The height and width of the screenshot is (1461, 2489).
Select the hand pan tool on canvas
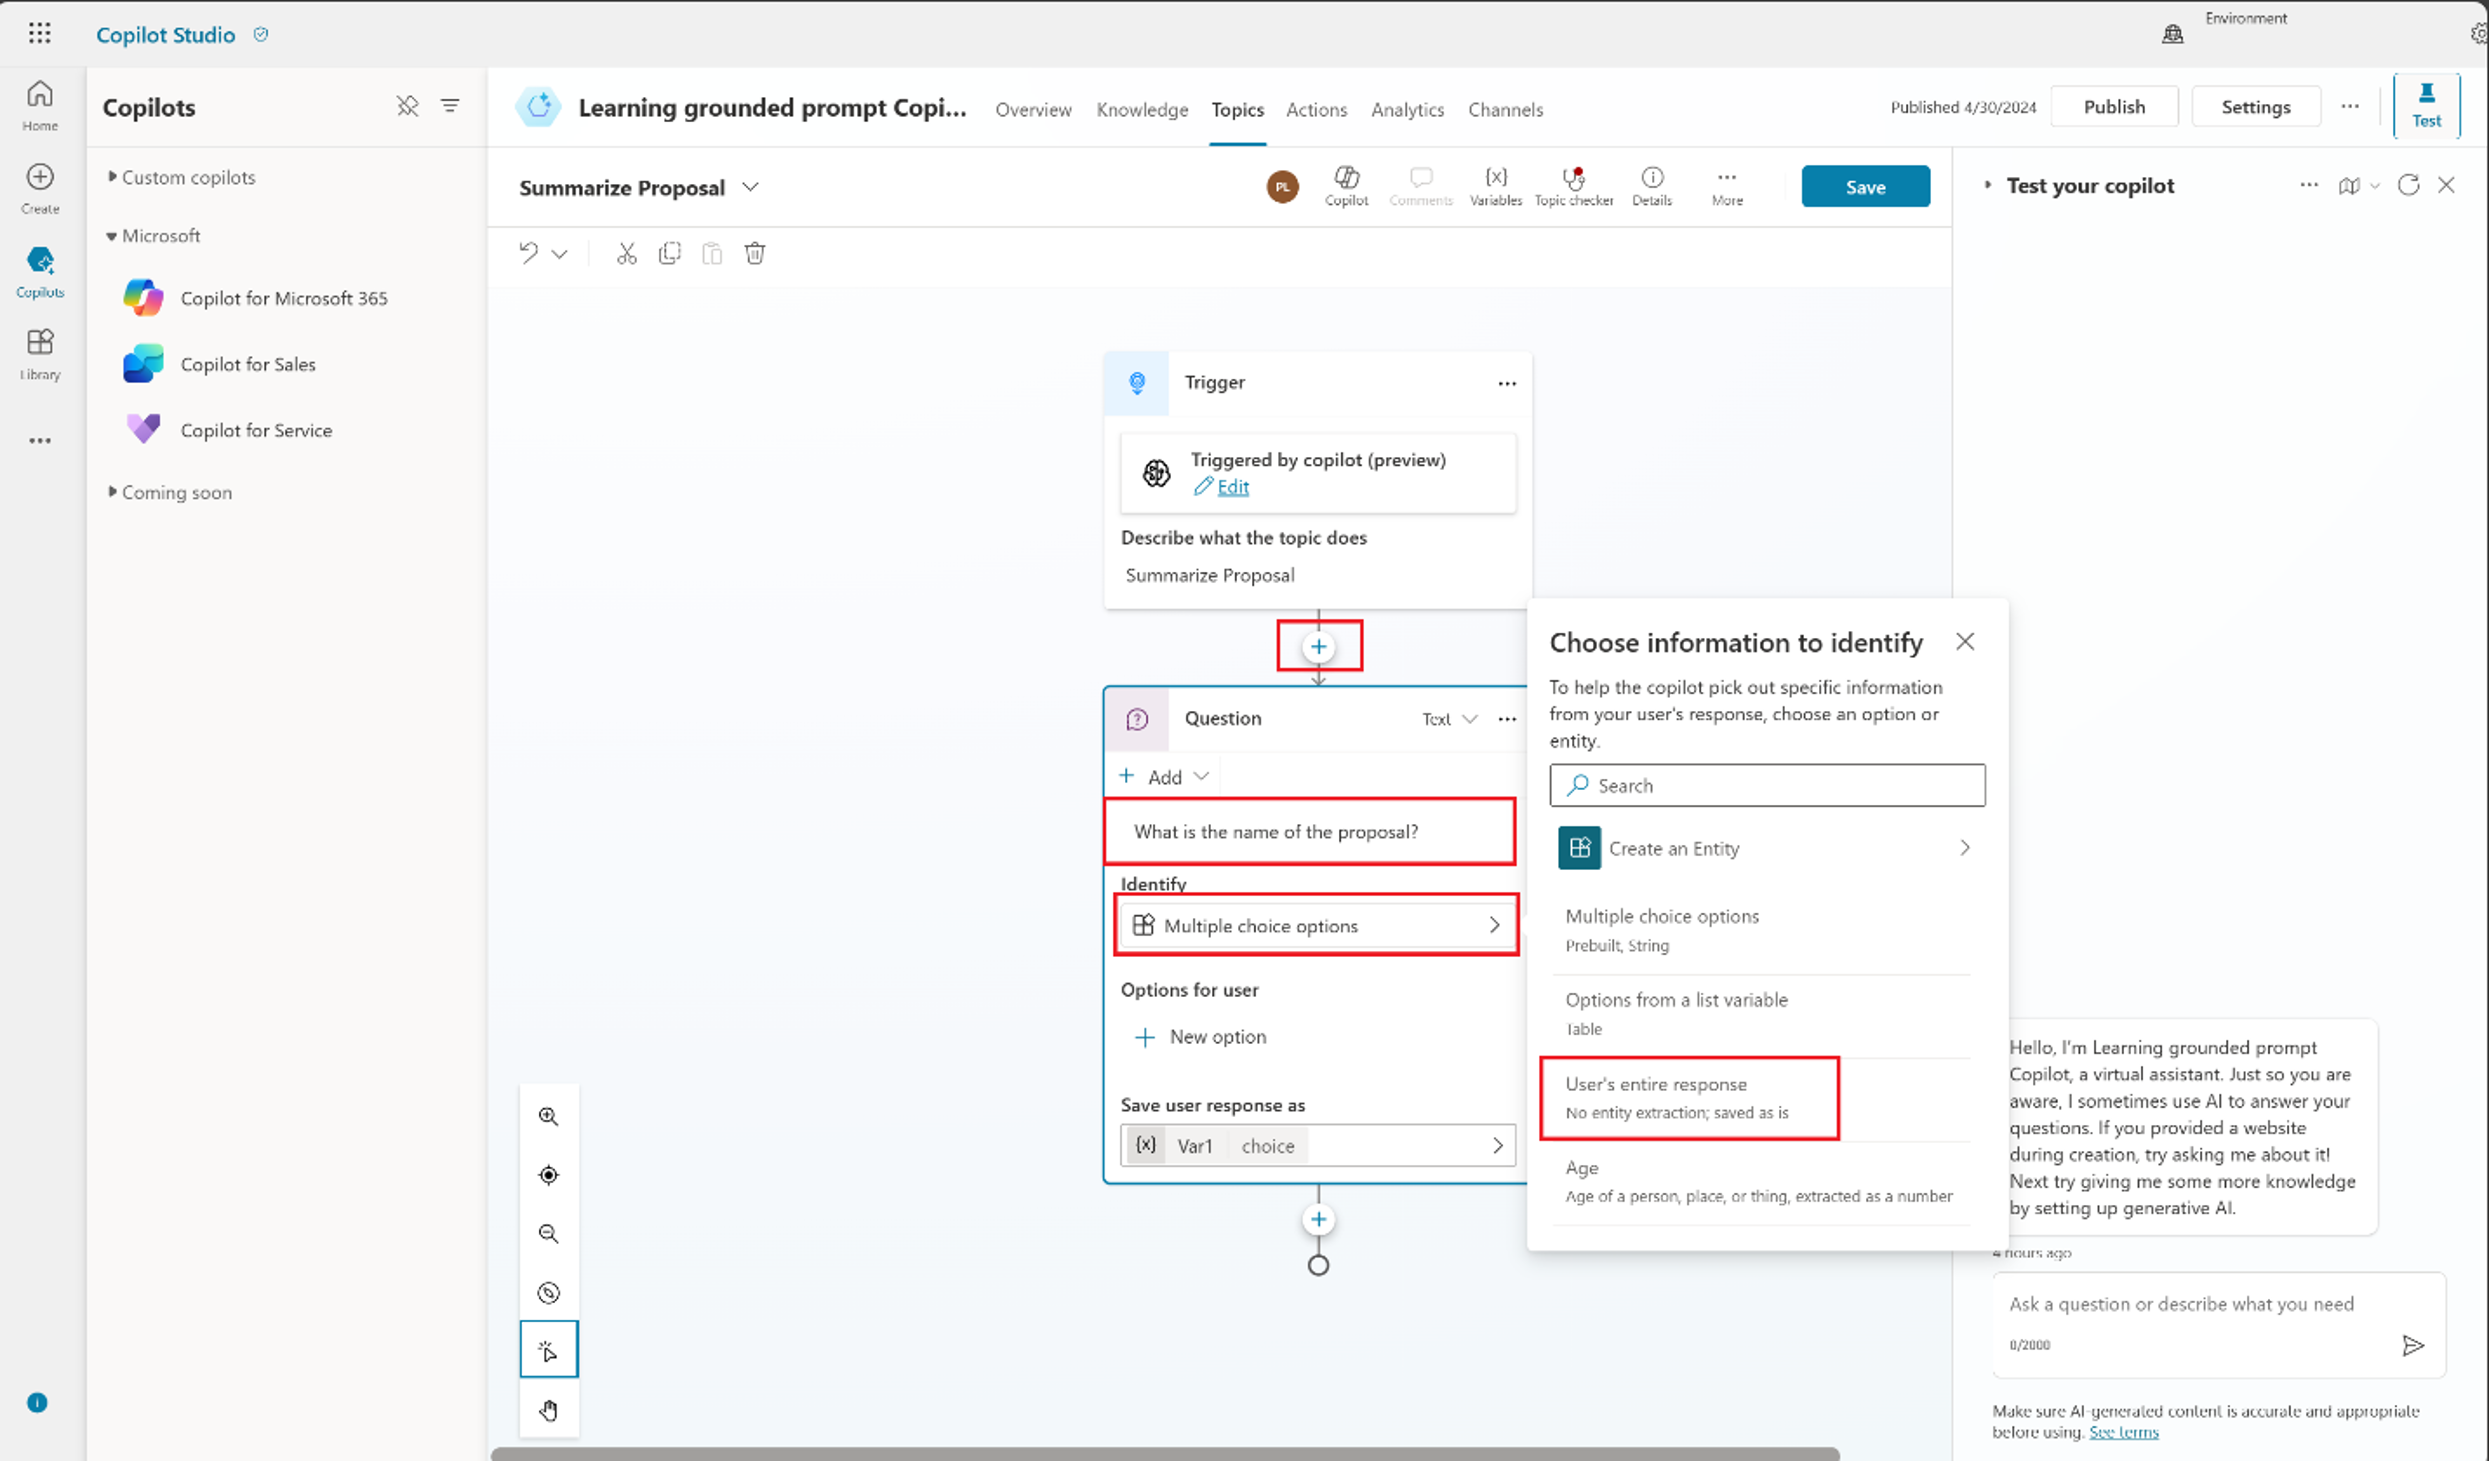pyautogui.click(x=548, y=1410)
